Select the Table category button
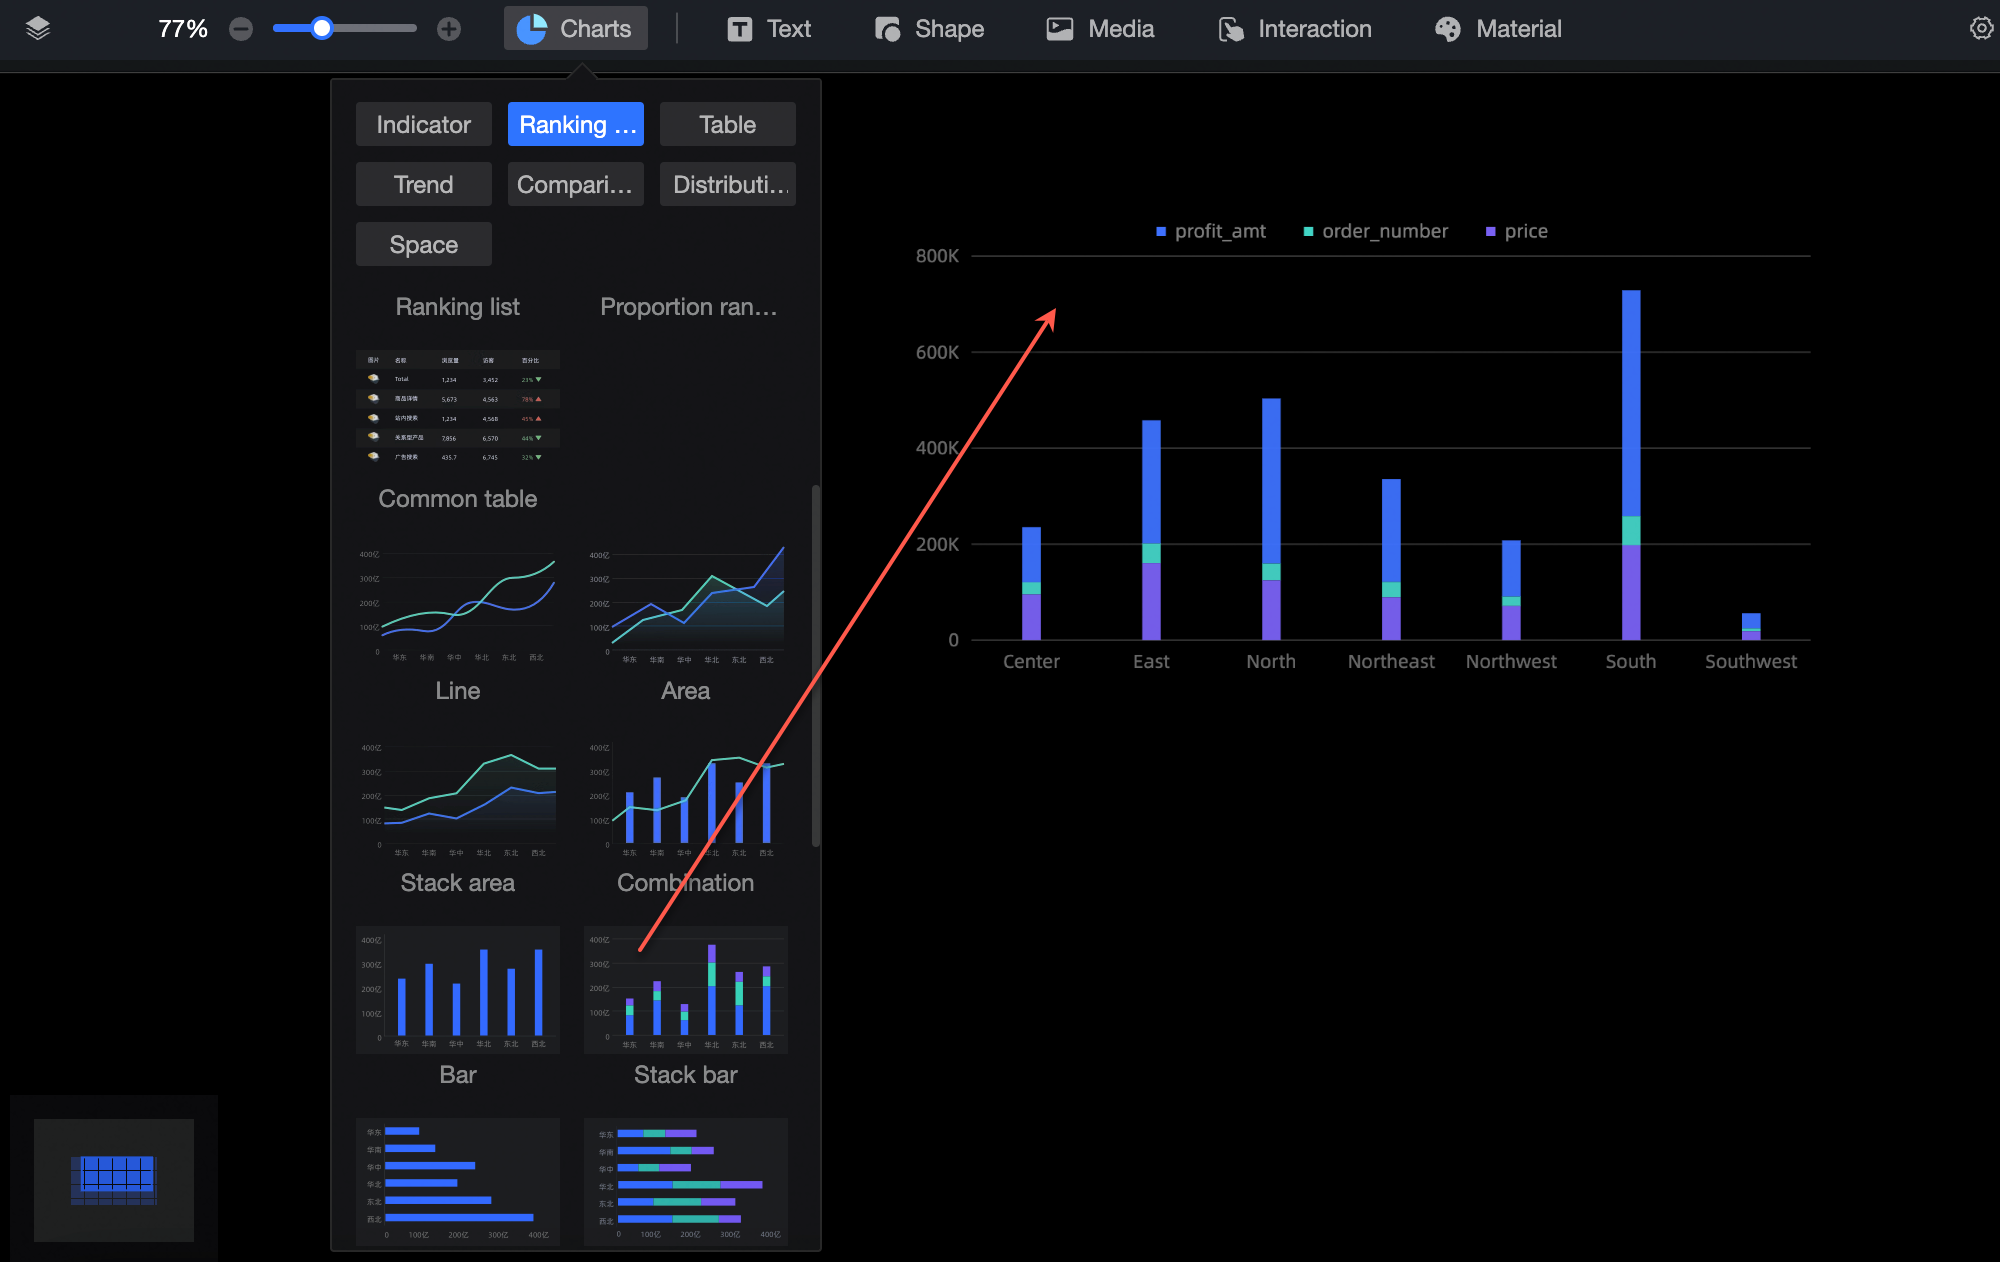Image resolution: width=2000 pixels, height=1262 pixels. click(727, 124)
